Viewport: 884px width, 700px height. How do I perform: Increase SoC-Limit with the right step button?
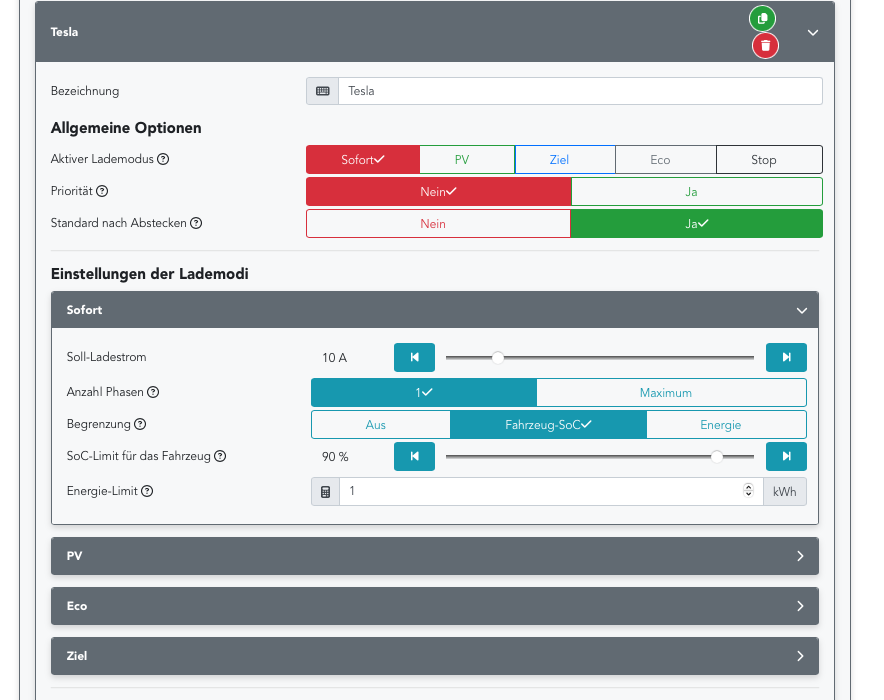tap(786, 456)
